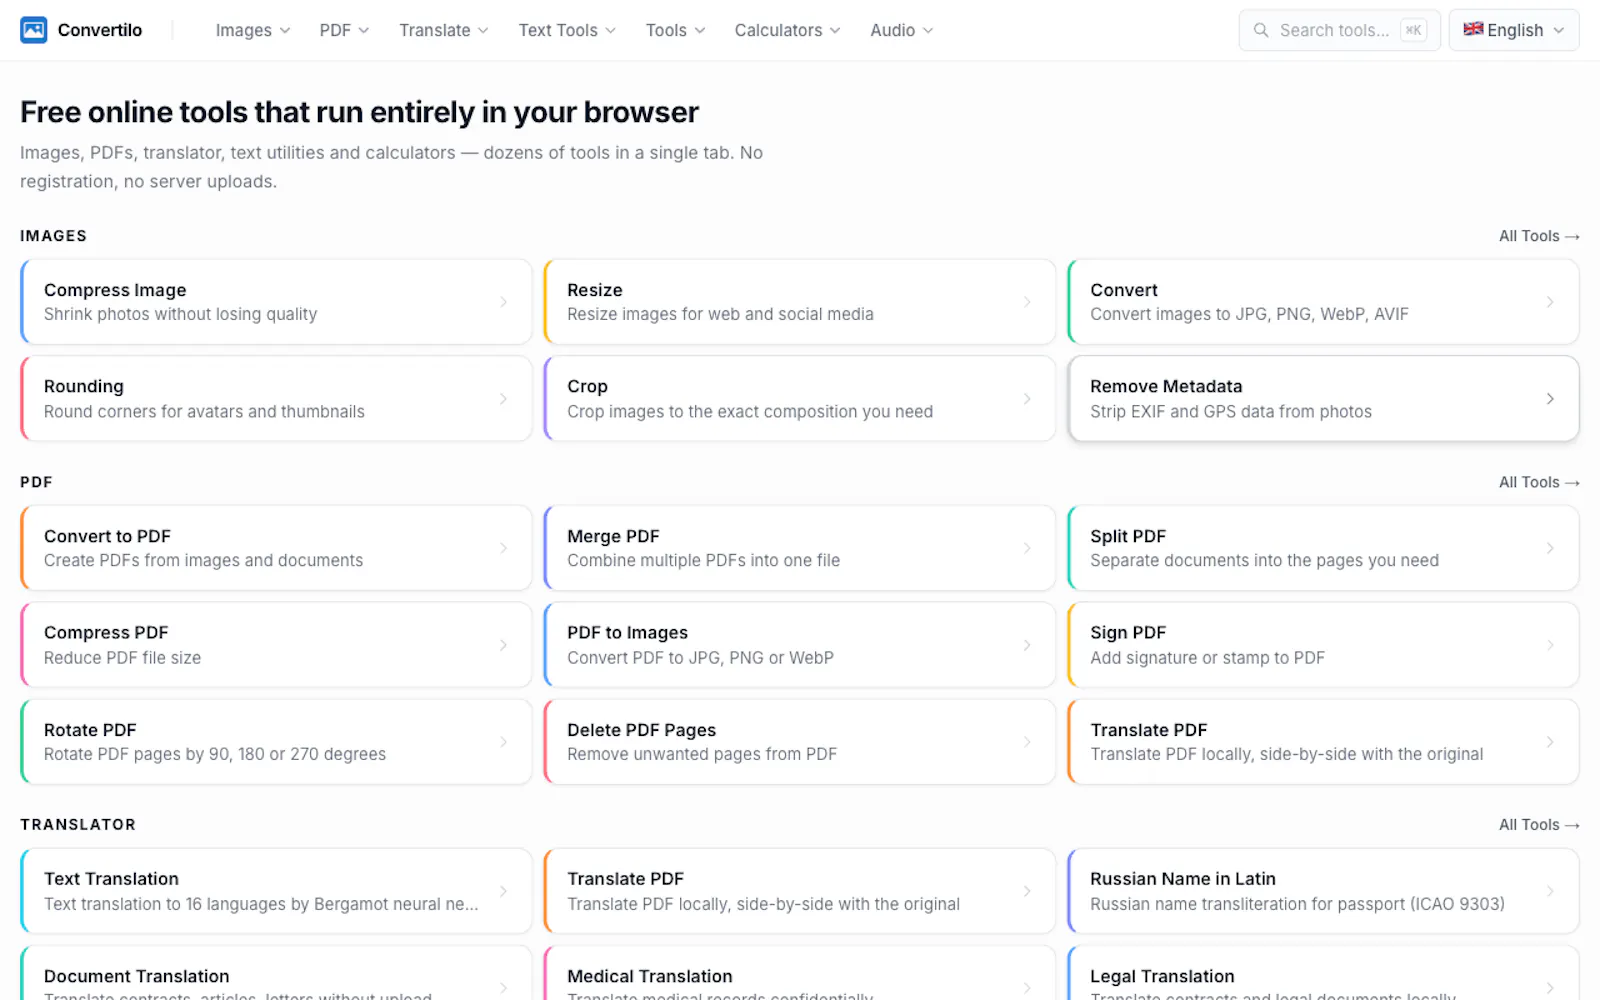
Task: Click the arrow on Compress Image card
Action: [503, 302]
